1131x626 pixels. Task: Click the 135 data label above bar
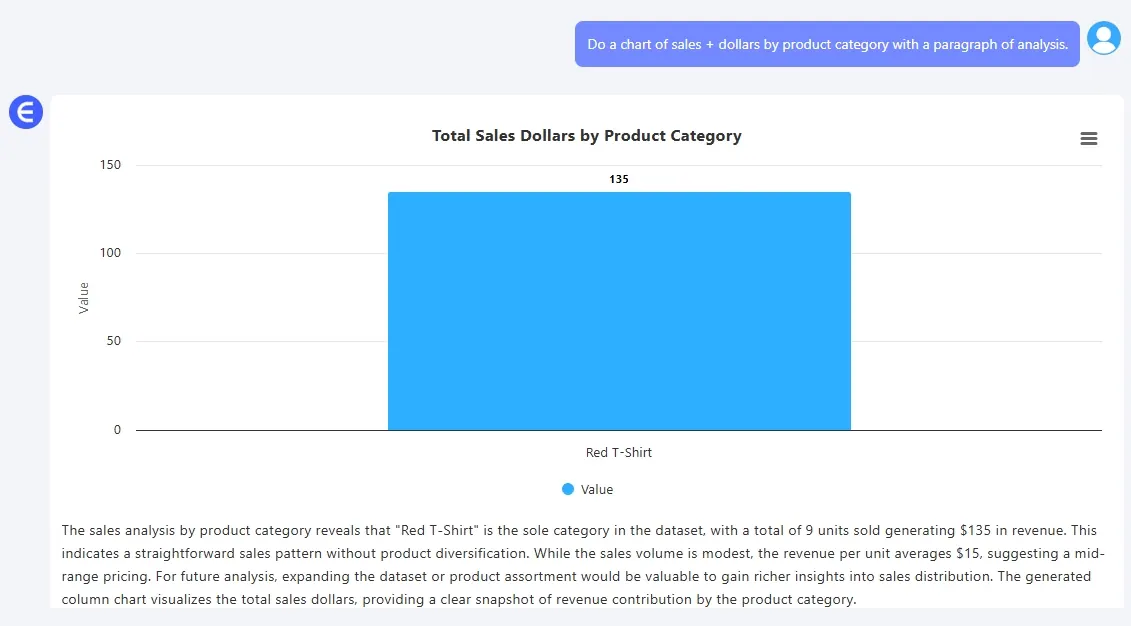pos(619,180)
